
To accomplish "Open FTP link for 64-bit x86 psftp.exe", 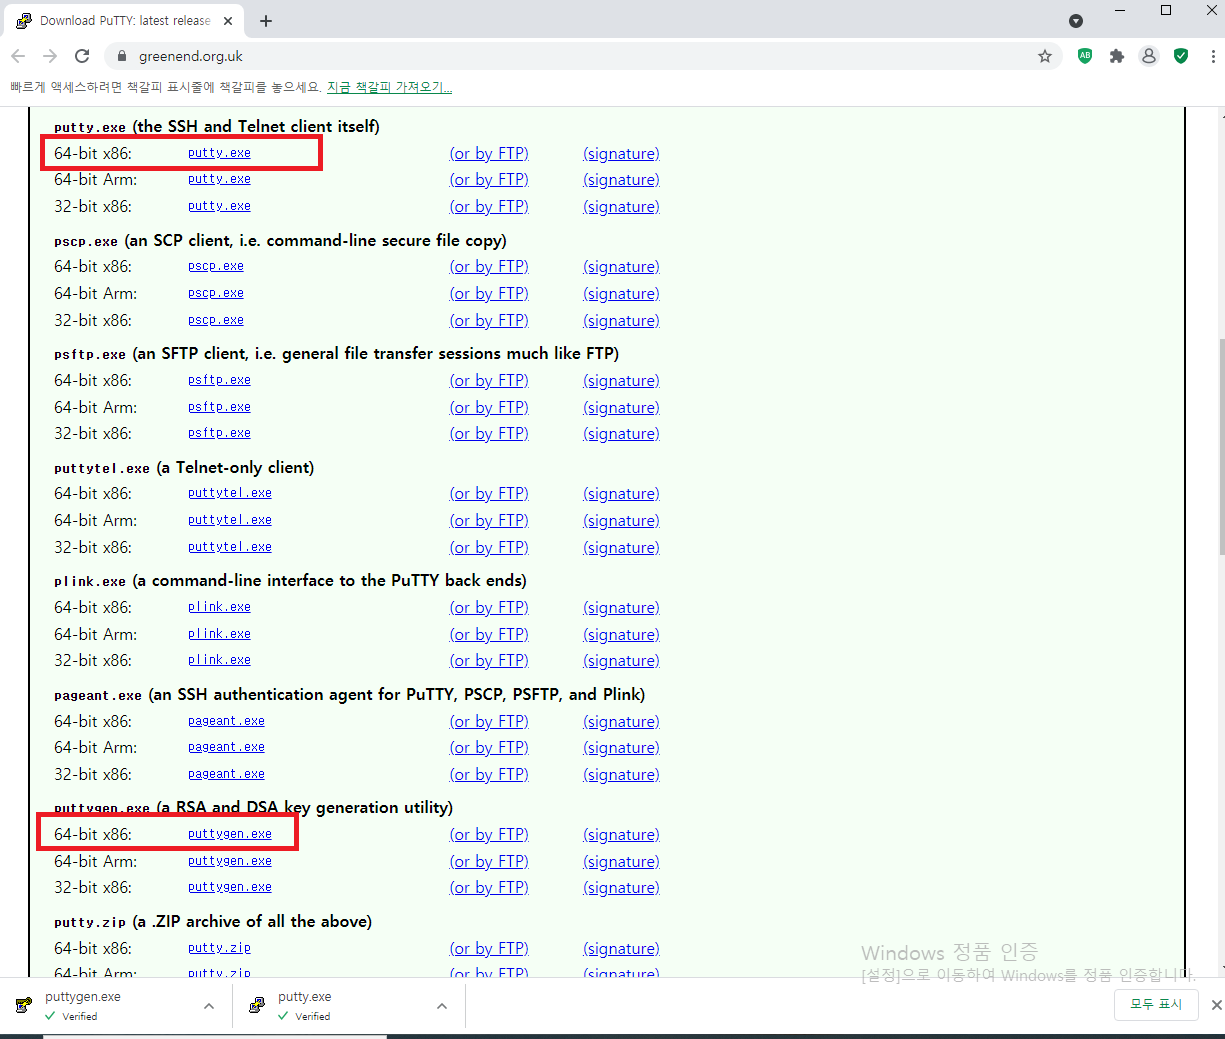I will click(x=489, y=380).
